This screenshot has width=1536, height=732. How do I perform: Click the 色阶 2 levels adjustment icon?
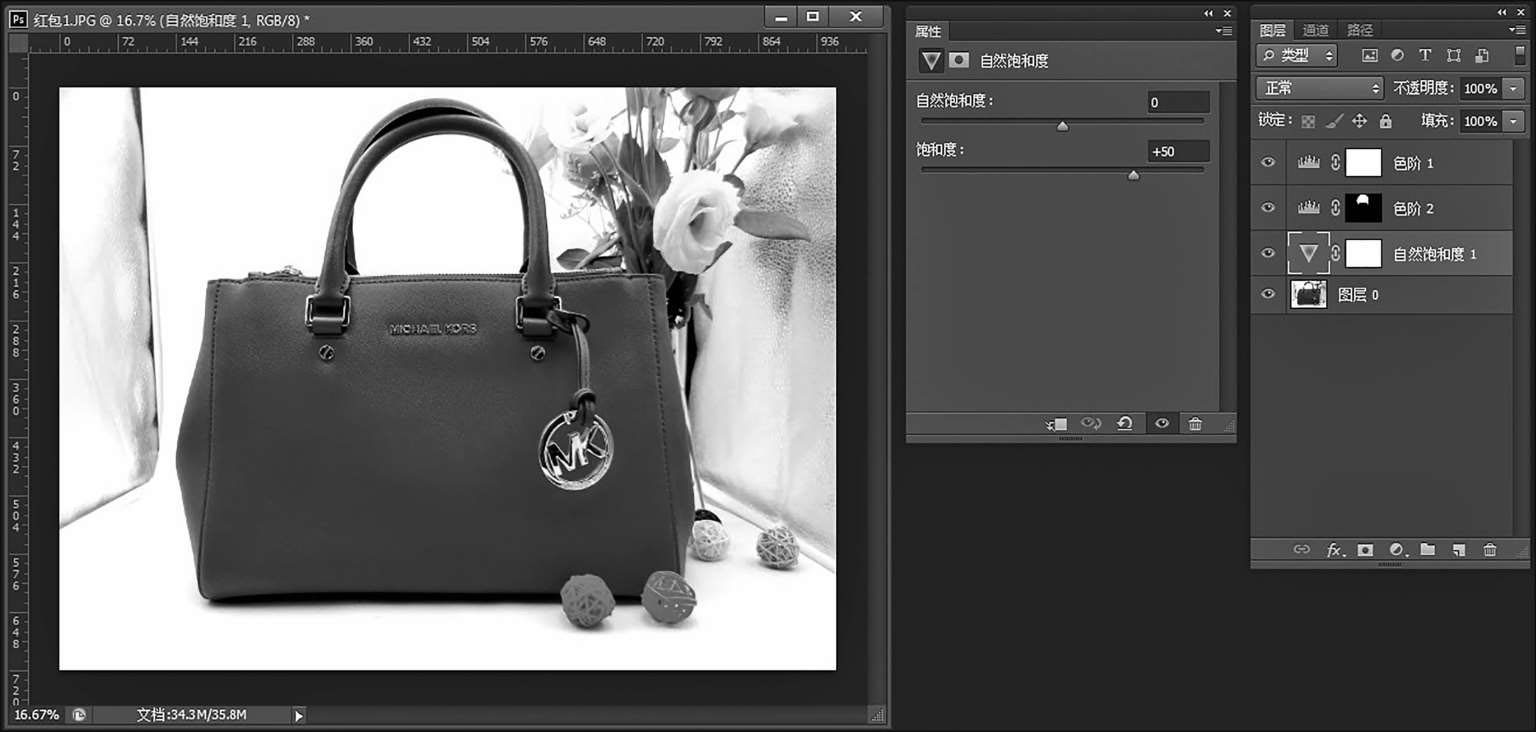coord(1309,207)
